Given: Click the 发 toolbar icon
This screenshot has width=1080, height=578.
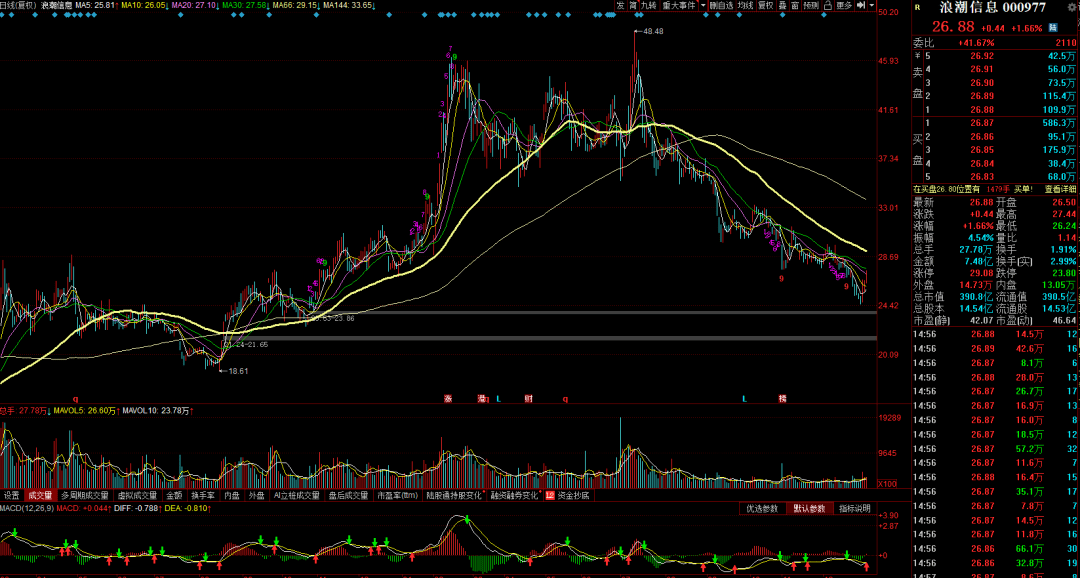Looking at the screenshot, I should click(x=620, y=6).
